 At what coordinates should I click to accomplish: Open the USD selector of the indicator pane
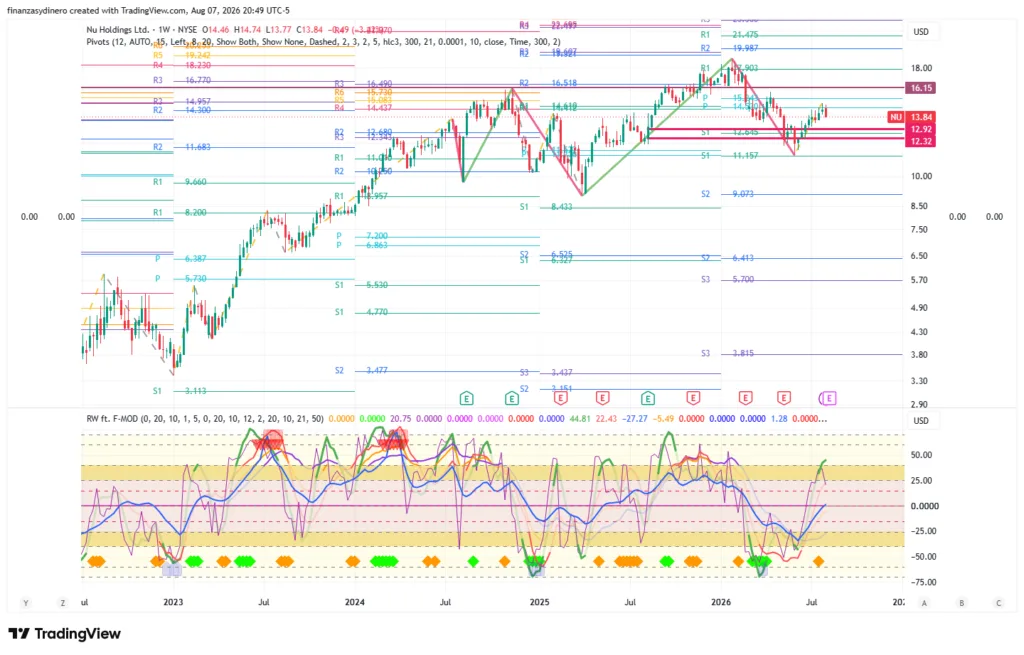pyautogui.click(x=921, y=421)
